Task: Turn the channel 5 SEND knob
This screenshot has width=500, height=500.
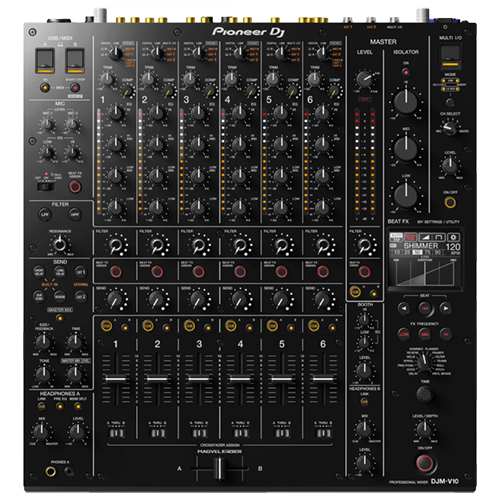Action: 282,299
